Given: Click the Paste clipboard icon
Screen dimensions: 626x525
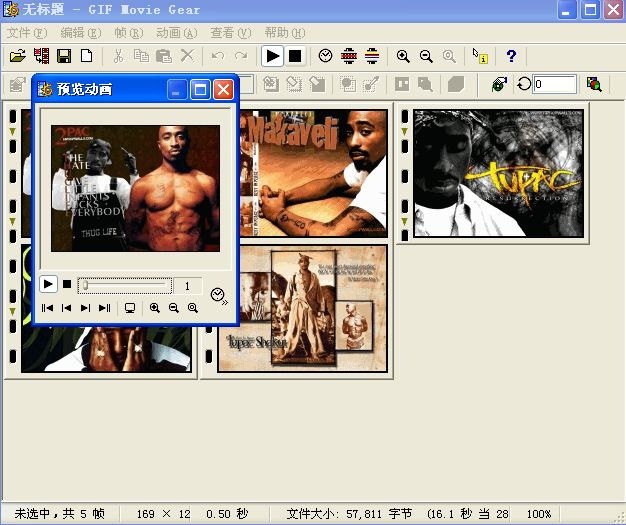Looking at the screenshot, I should 164,56.
